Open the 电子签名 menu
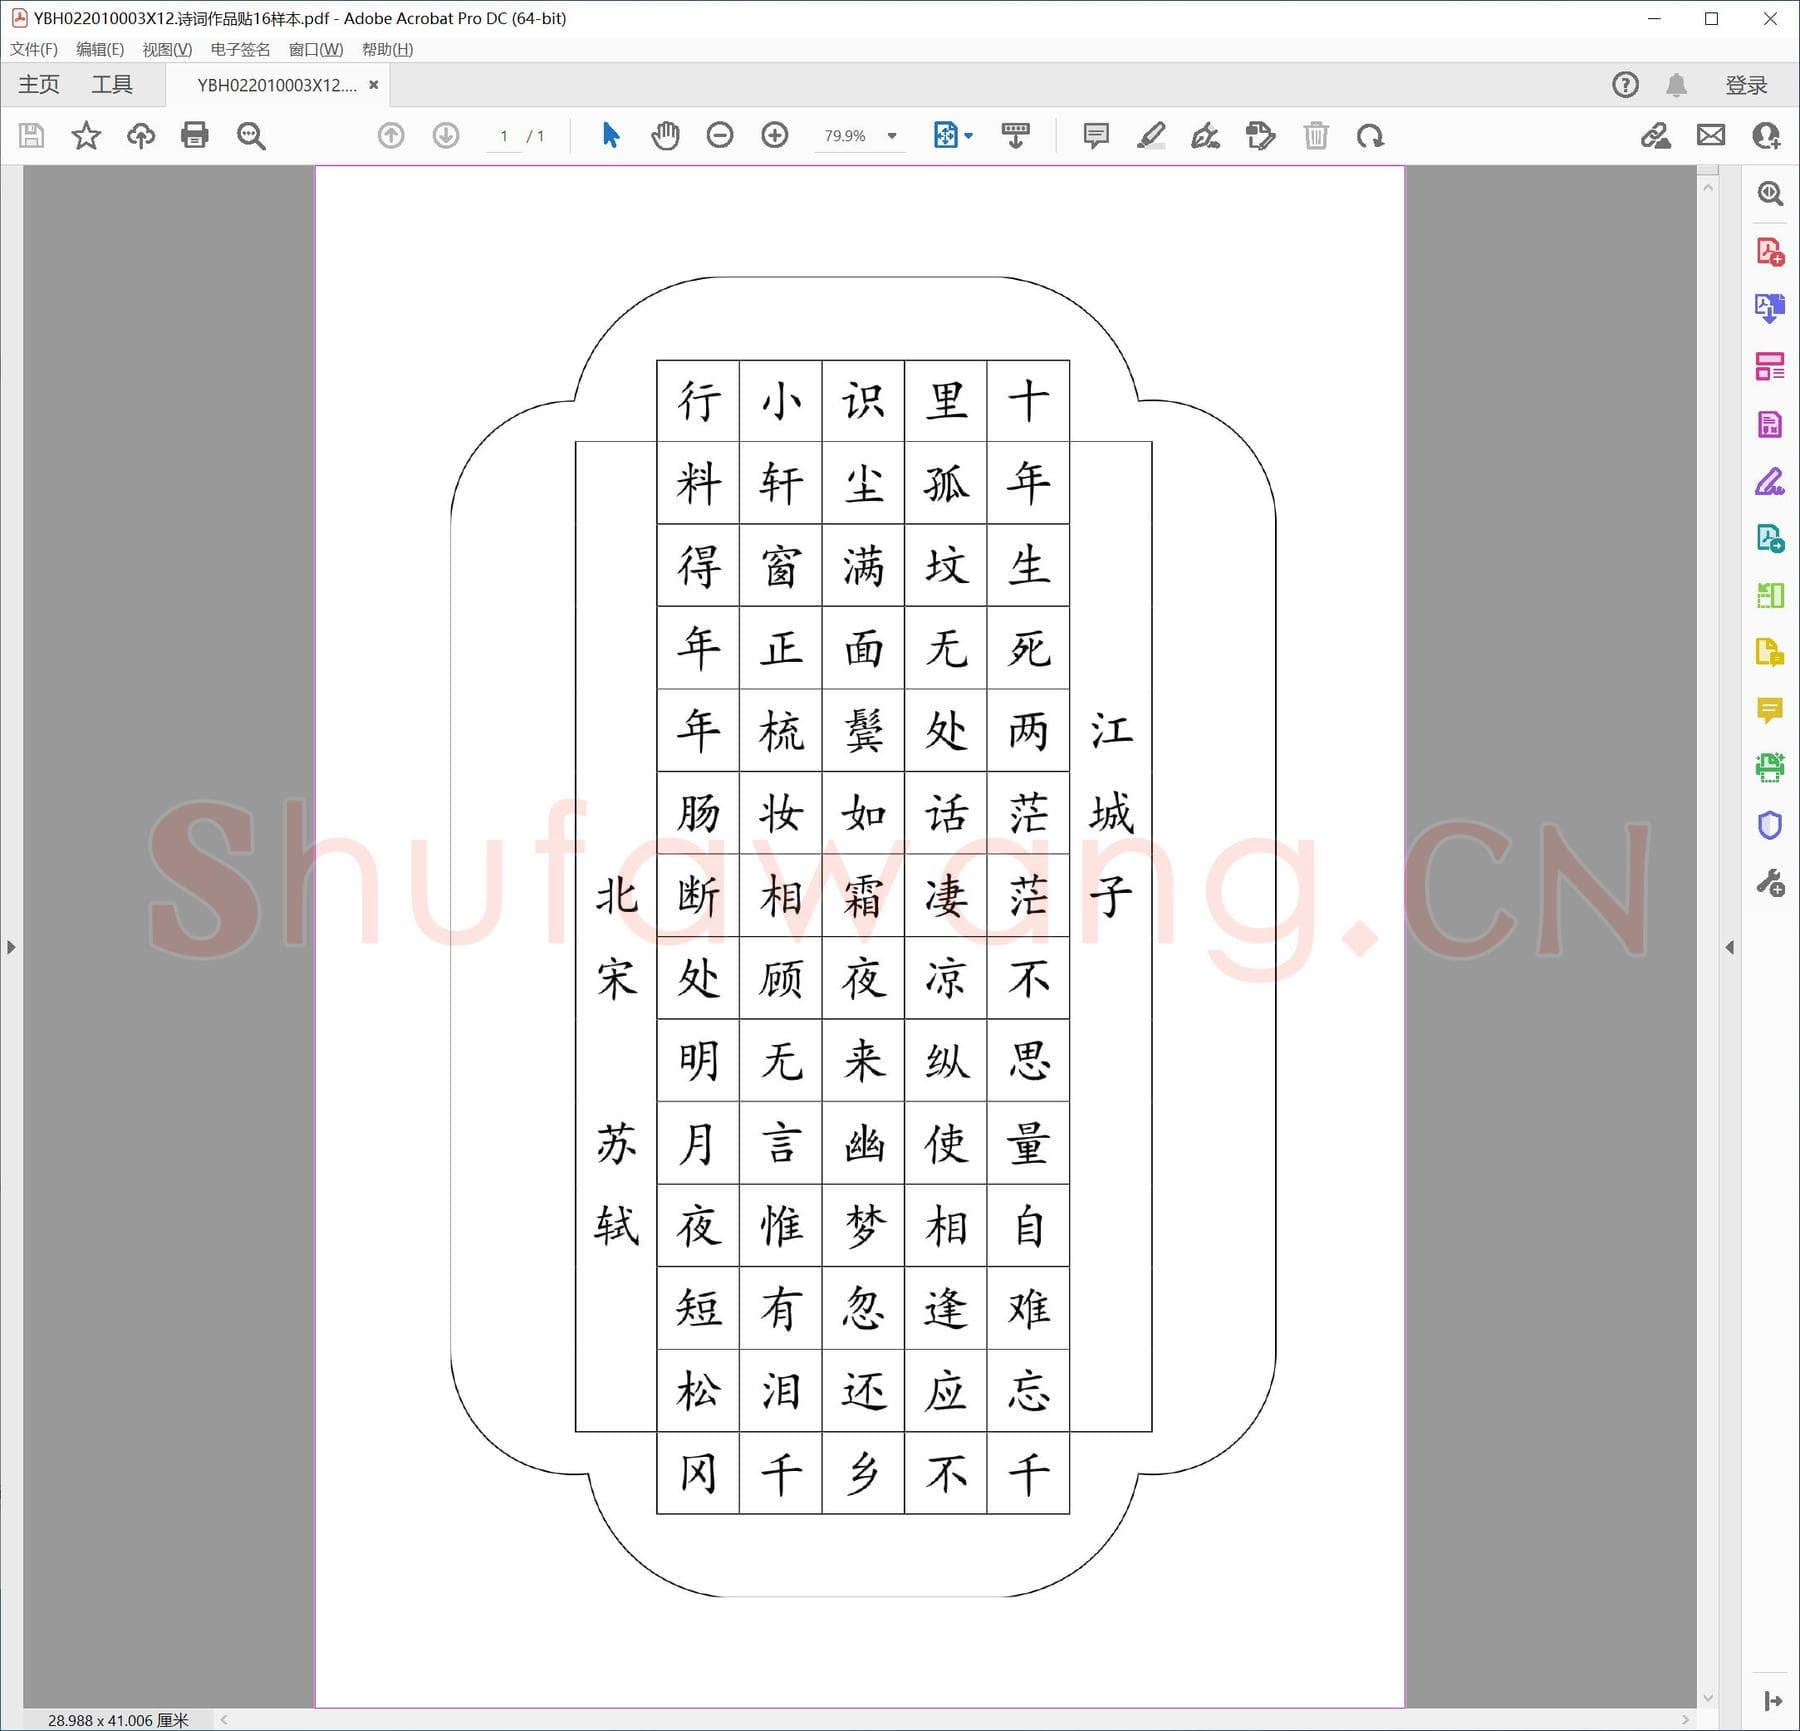The height and width of the screenshot is (1731, 1800). [240, 49]
